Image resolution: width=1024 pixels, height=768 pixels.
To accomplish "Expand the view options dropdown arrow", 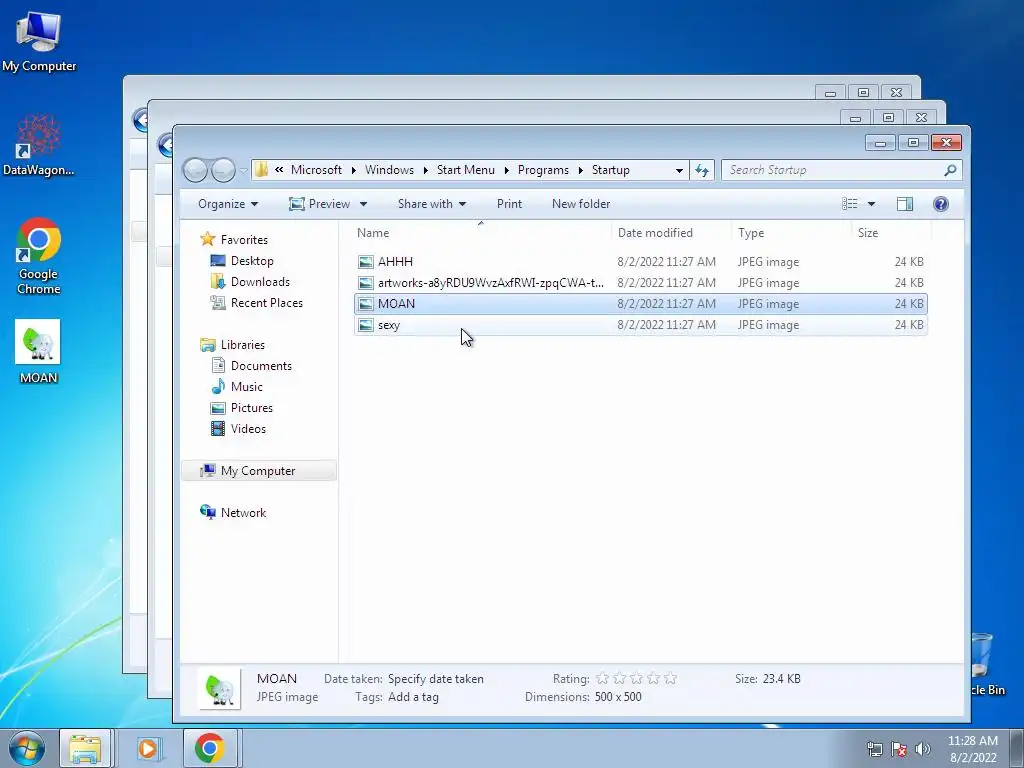I will (871, 204).
